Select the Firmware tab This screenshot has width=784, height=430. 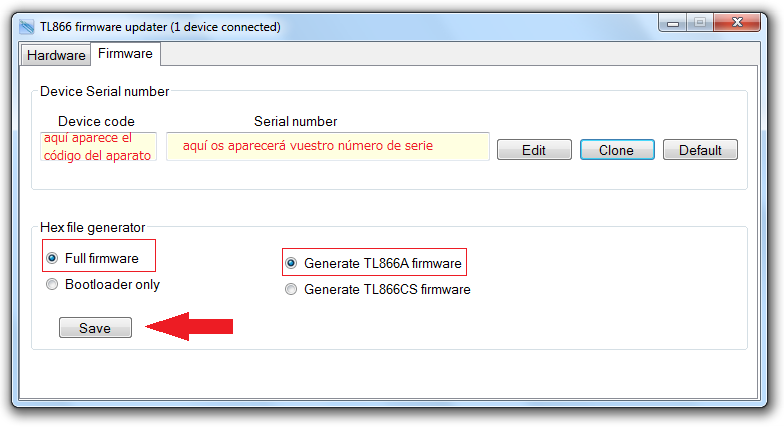tap(125, 54)
